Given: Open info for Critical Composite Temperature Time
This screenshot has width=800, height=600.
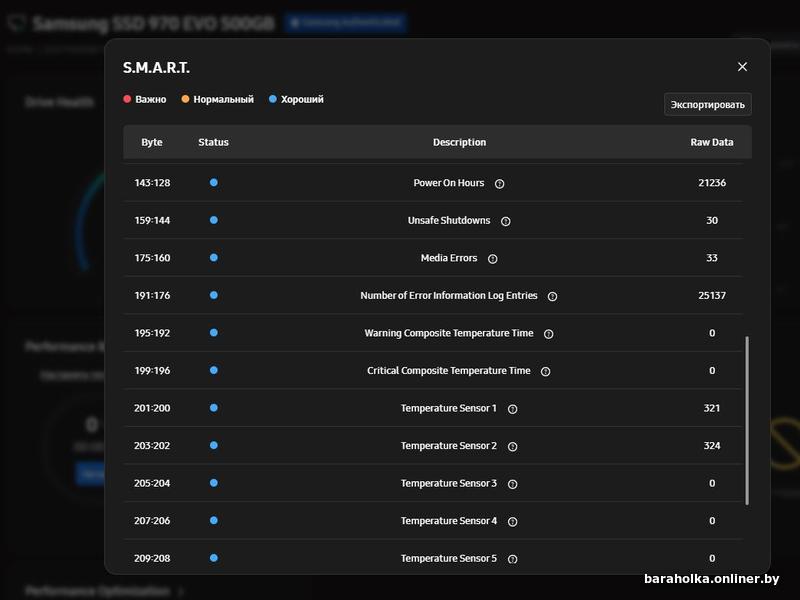Looking at the screenshot, I should click(x=545, y=371).
